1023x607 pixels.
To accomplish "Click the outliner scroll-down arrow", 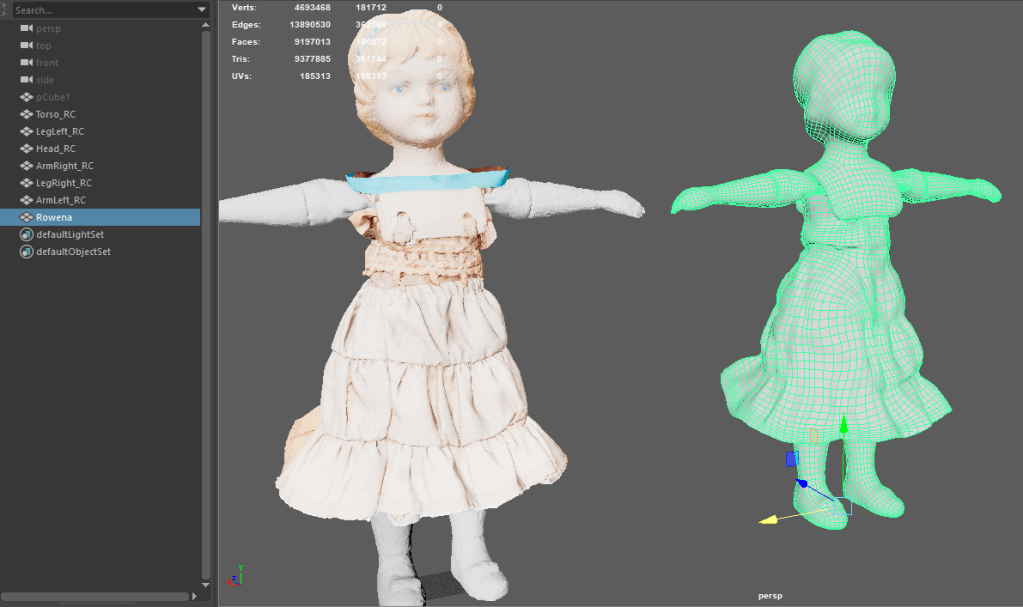I will [207, 584].
